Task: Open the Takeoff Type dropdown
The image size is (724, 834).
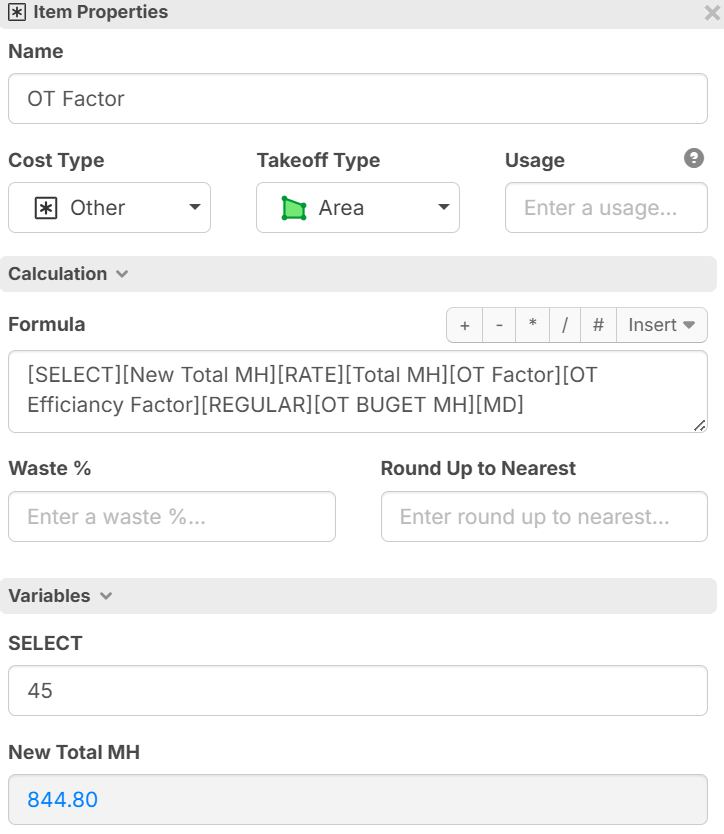Action: pyautogui.click(x=357, y=208)
